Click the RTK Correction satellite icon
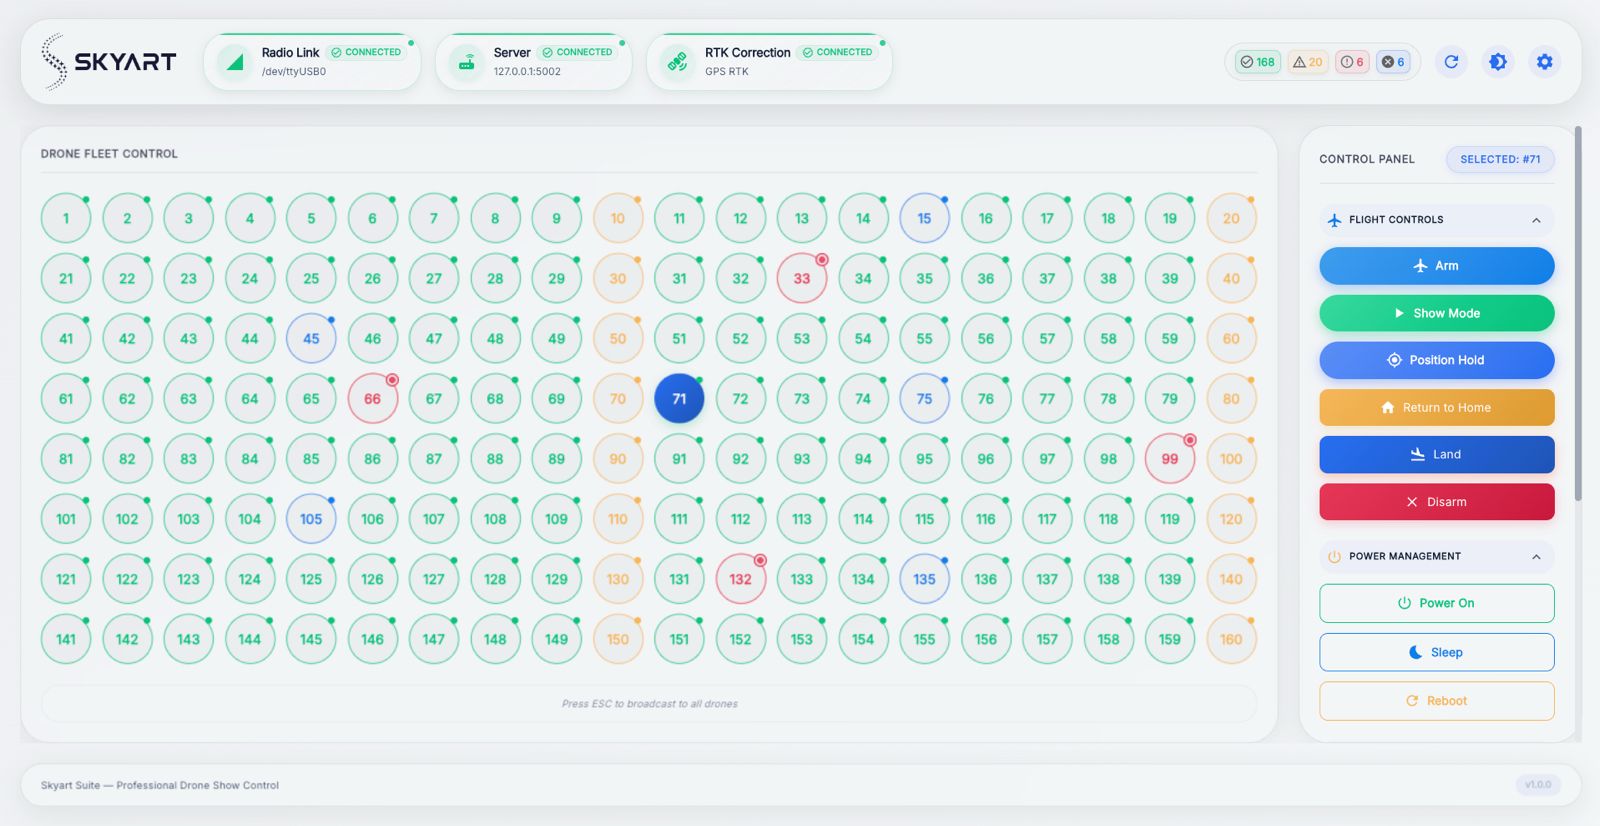 [678, 62]
